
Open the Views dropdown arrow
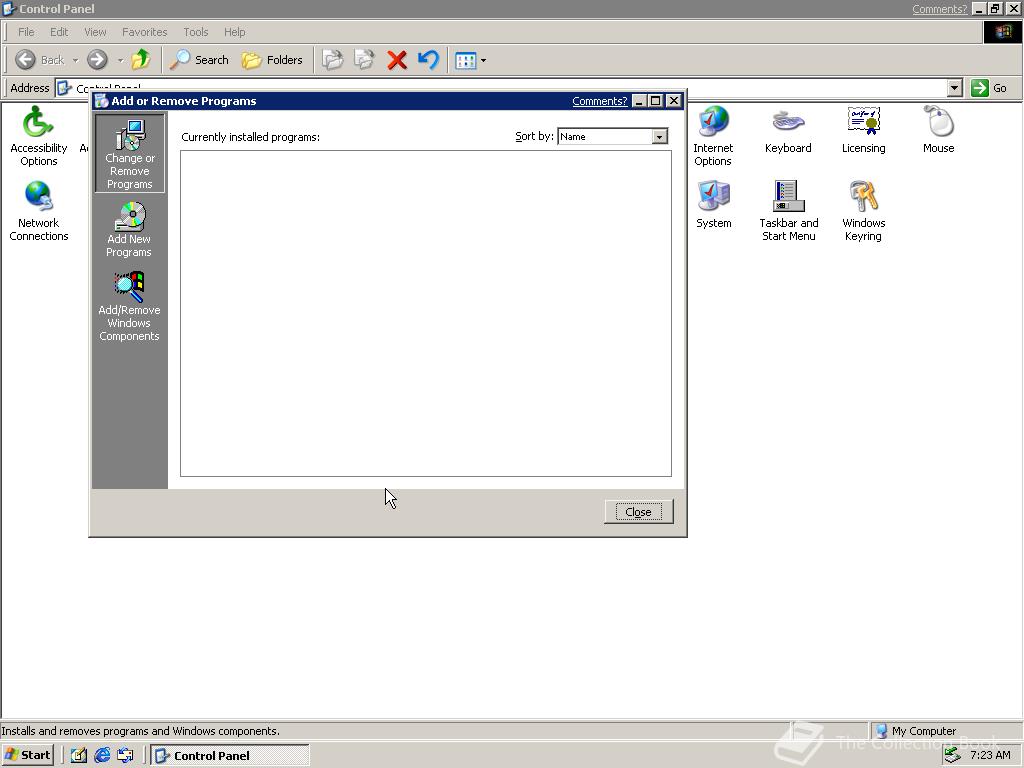[x=483, y=61]
